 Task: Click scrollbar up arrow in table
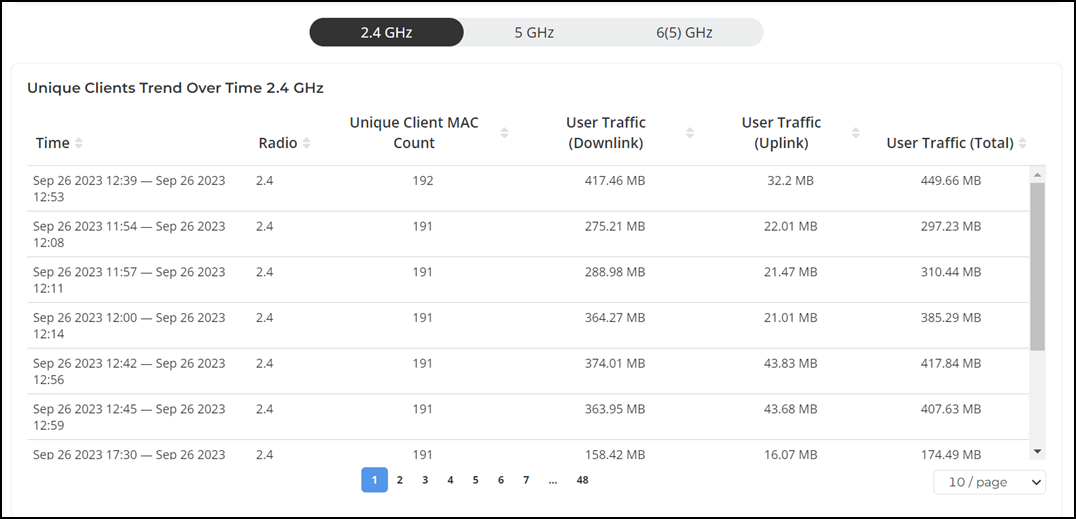tap(1038, 175)
